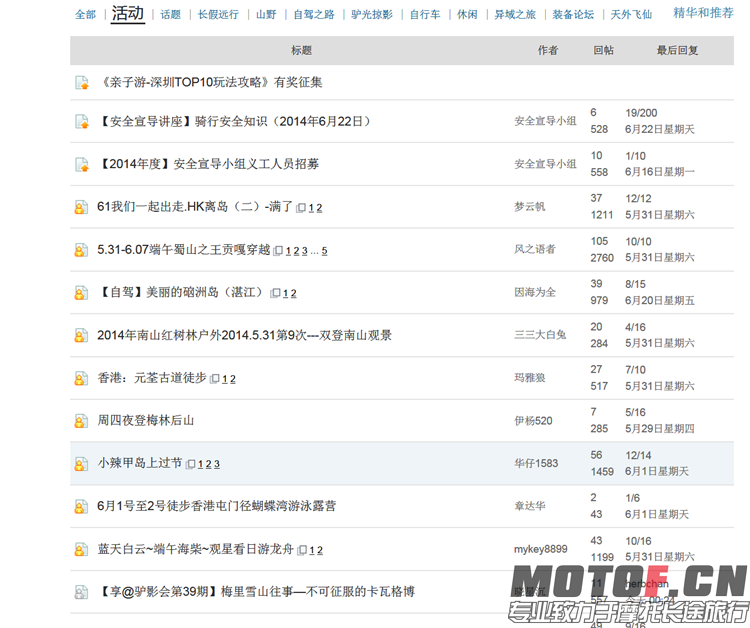Click the 最后回复 column header

pos(677,50)
